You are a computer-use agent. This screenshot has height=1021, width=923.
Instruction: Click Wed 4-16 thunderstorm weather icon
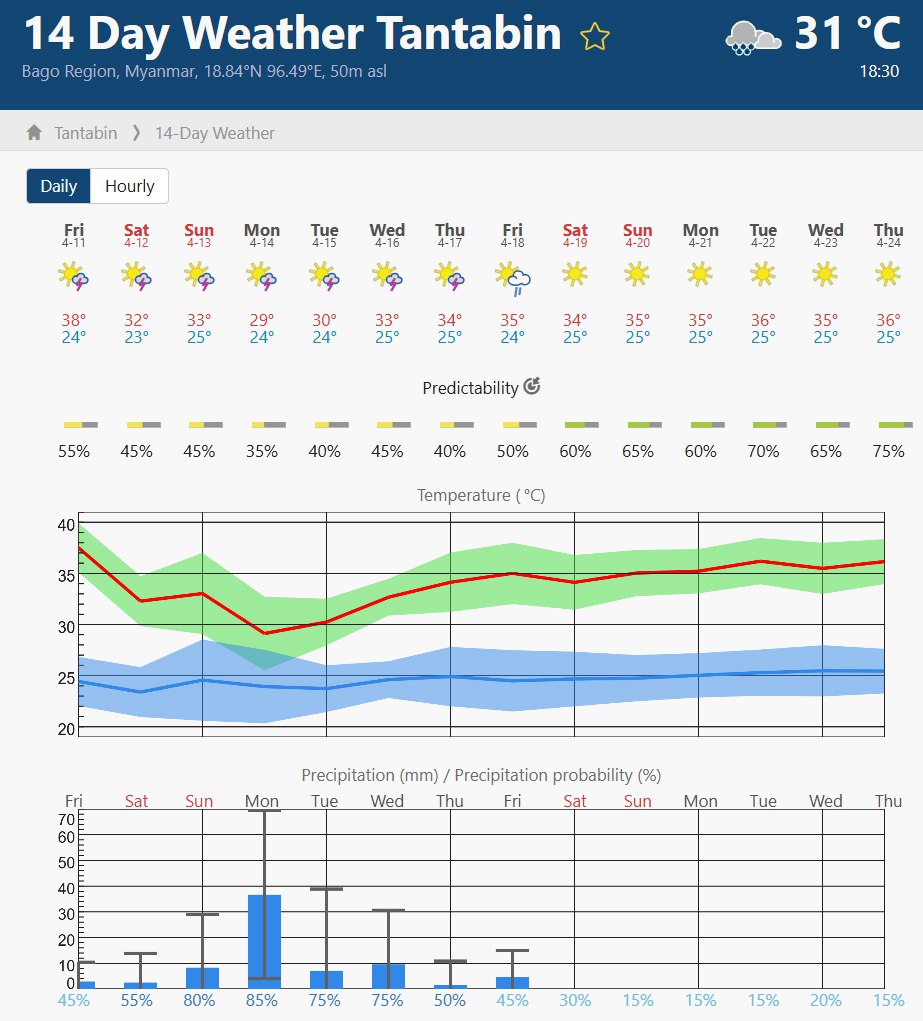tap(387, 276)
